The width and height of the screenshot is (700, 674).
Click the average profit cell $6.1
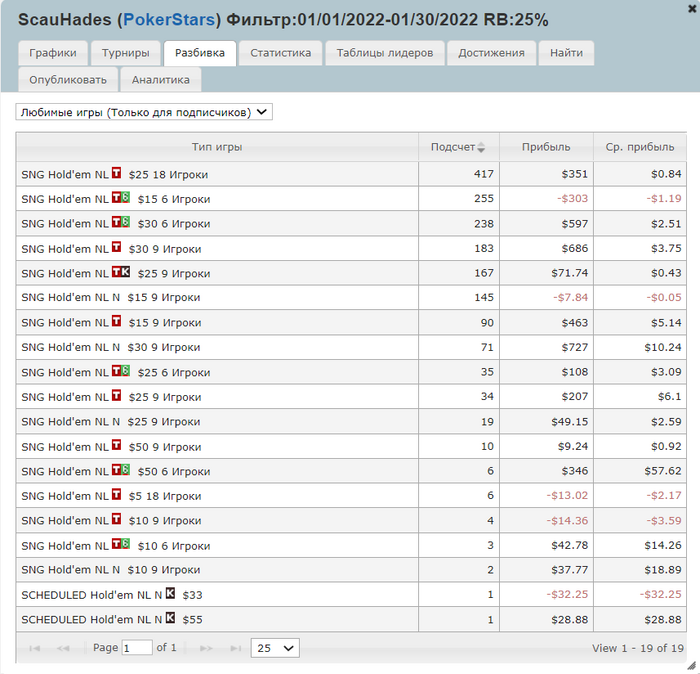pos(640,396)
